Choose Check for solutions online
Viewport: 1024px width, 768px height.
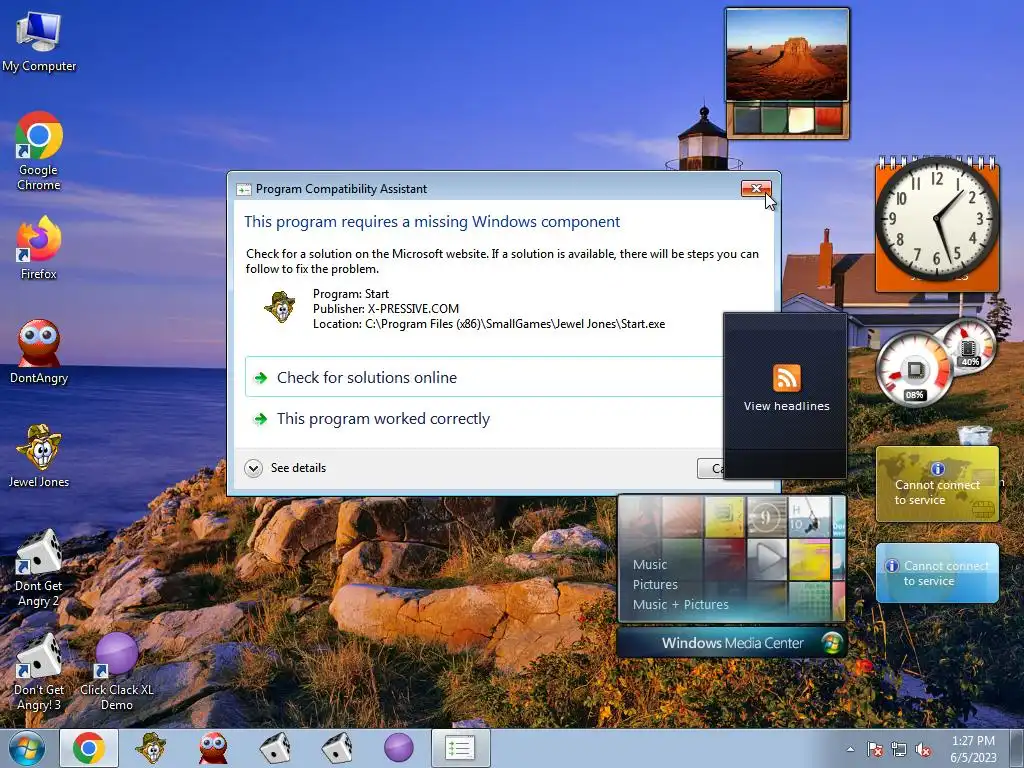pos(484,377)
